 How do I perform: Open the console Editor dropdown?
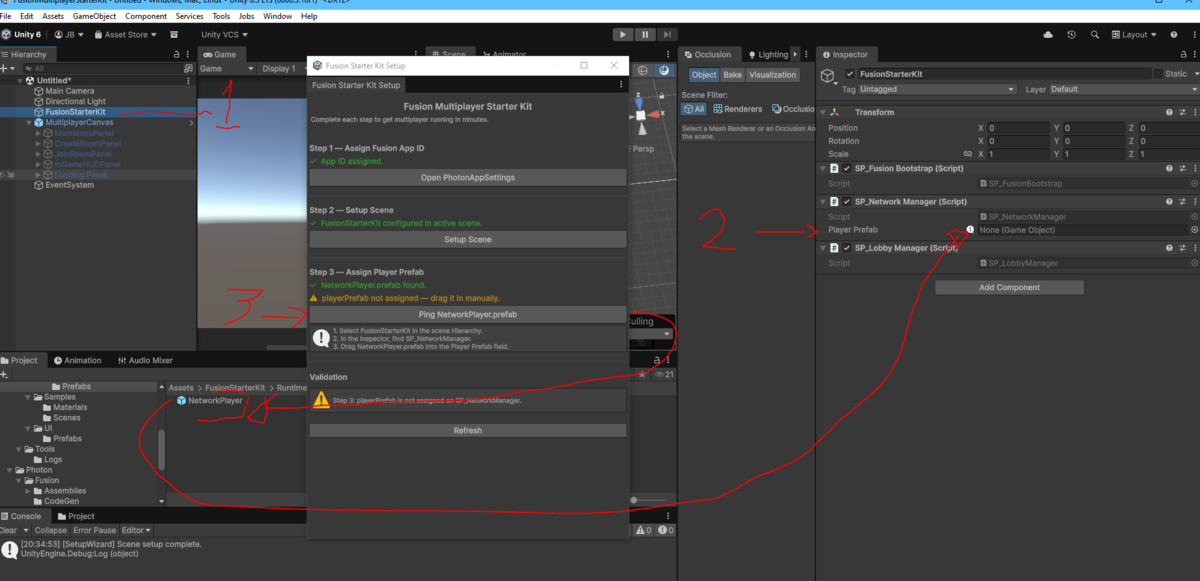[x=136, y=530]
